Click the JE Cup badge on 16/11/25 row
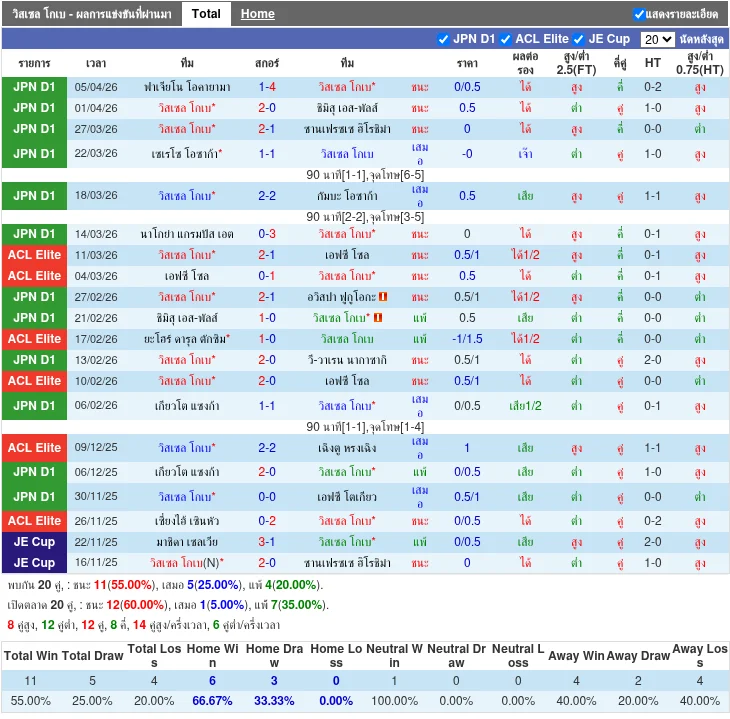 click(34, 563)
